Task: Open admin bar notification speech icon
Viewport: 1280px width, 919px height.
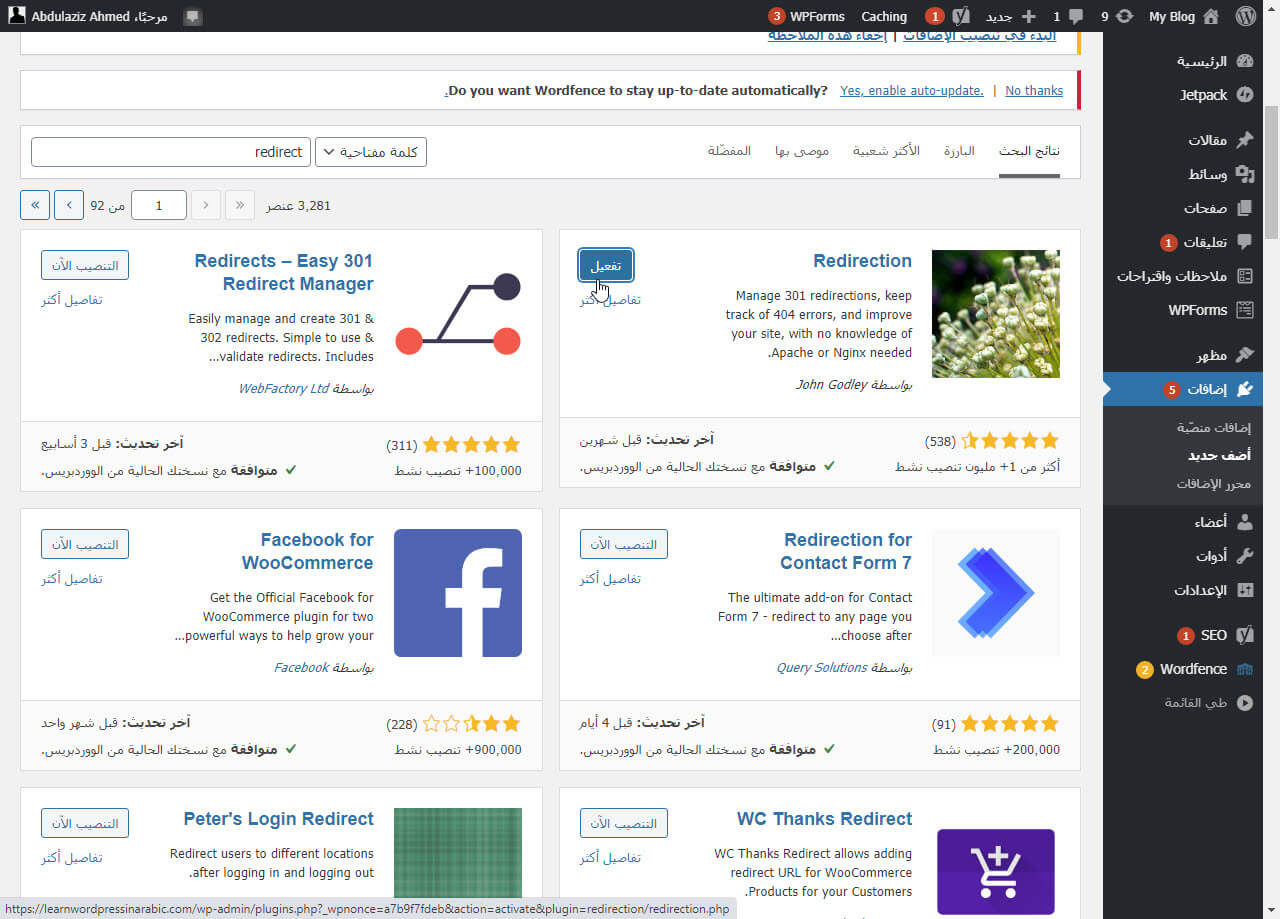Action: click(x=193, y=16)
